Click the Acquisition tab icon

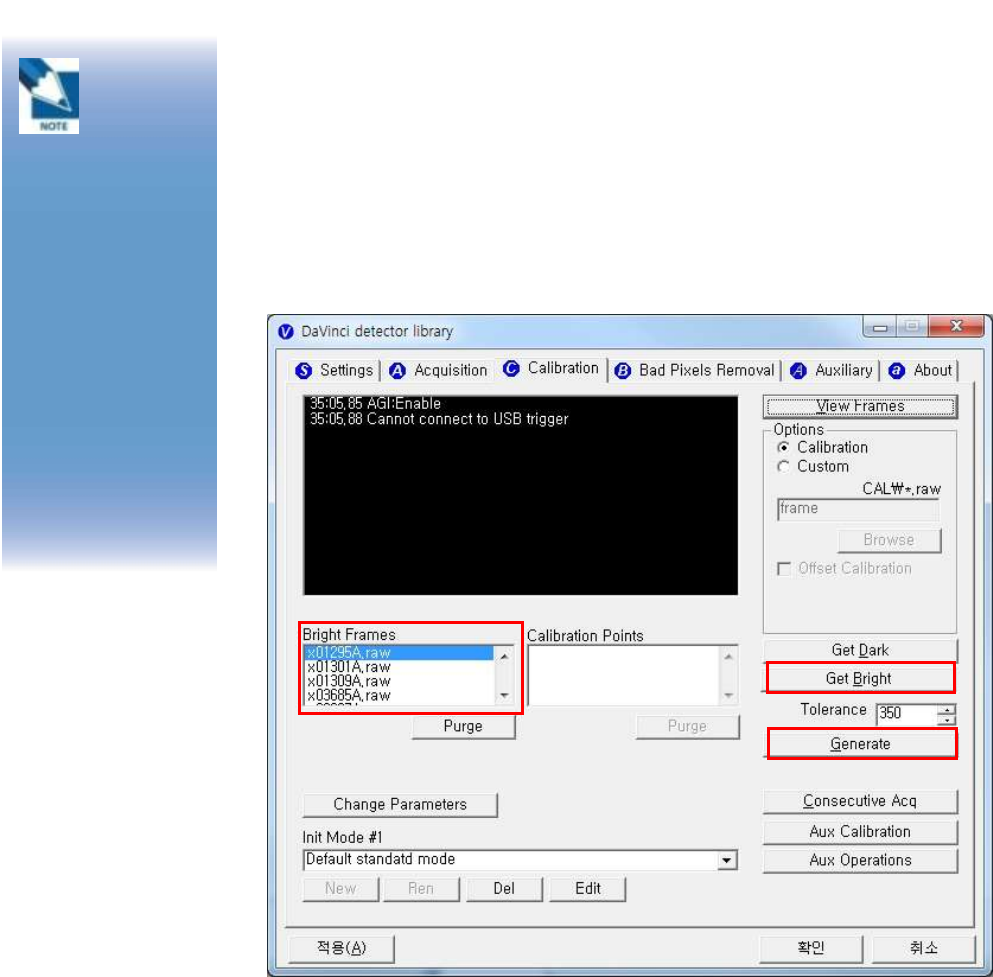click(397, 370)
